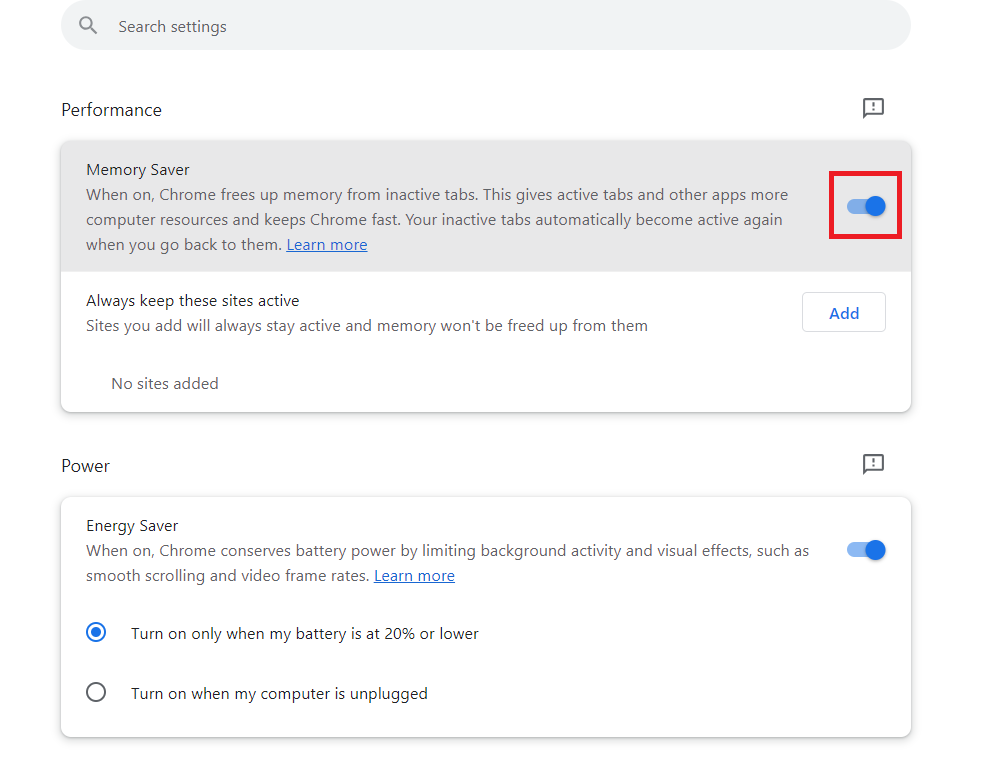
Task: Click the Always keep these sites active label
Action: 192,301
